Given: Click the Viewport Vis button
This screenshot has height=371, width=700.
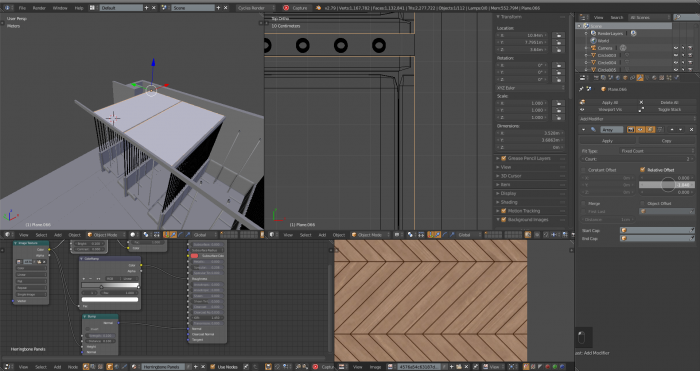Looking at the screenshot, I should tap(608, 109).
